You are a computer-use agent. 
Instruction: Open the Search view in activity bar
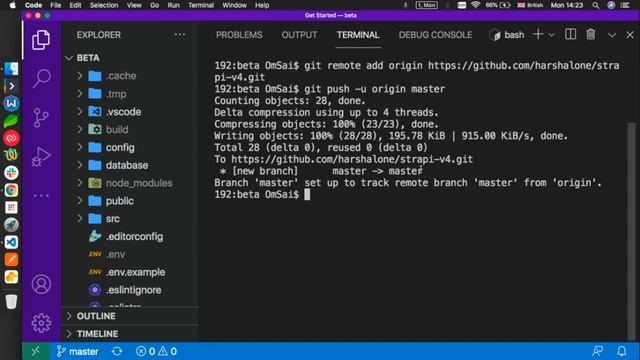[41, 78]
